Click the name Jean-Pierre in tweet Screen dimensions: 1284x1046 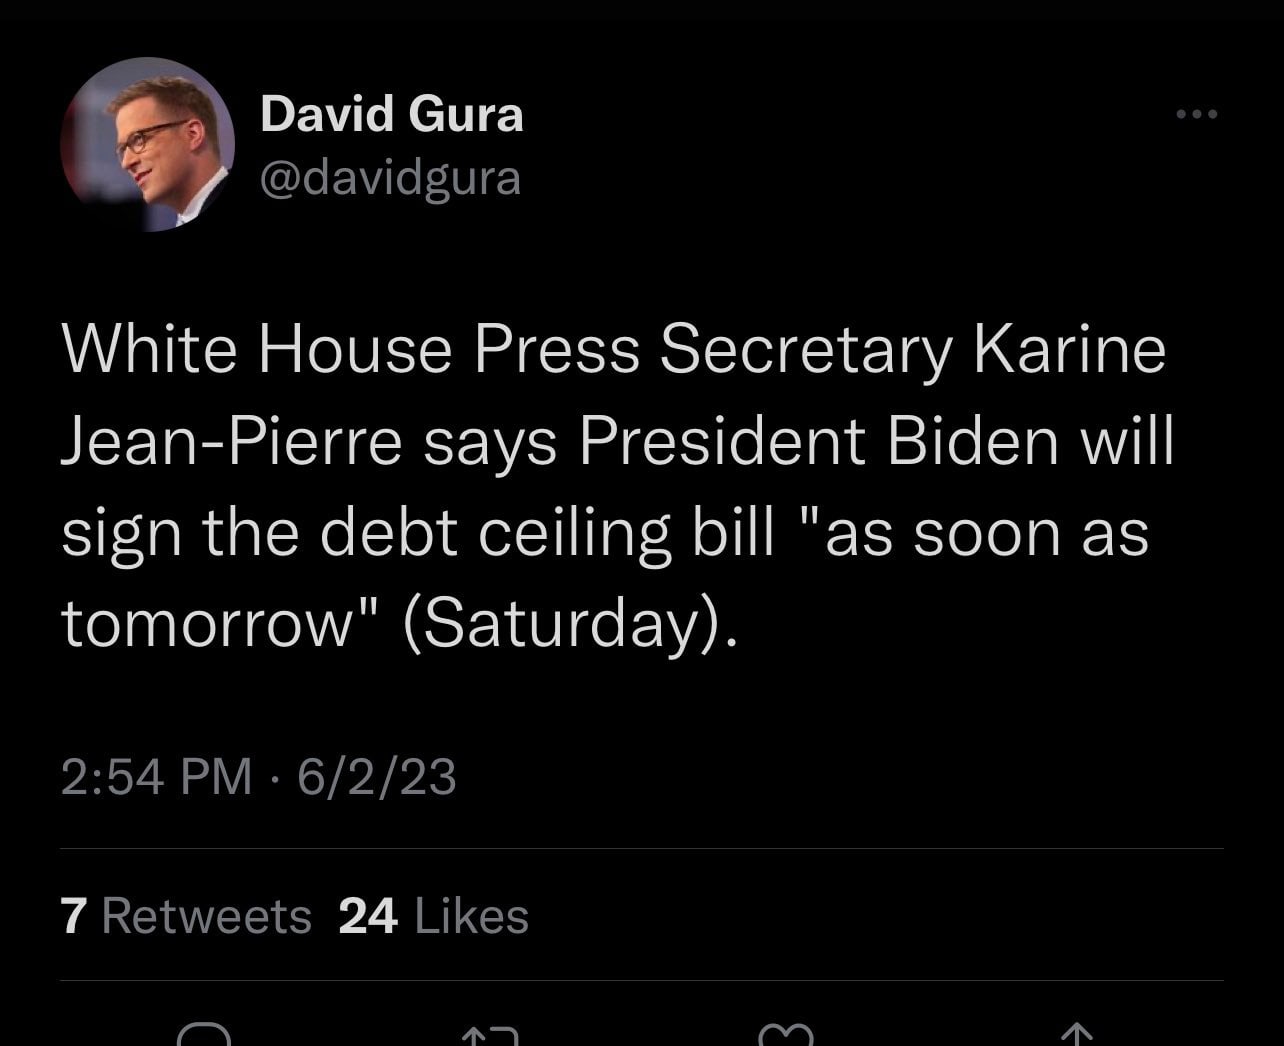tap(232, 442)
